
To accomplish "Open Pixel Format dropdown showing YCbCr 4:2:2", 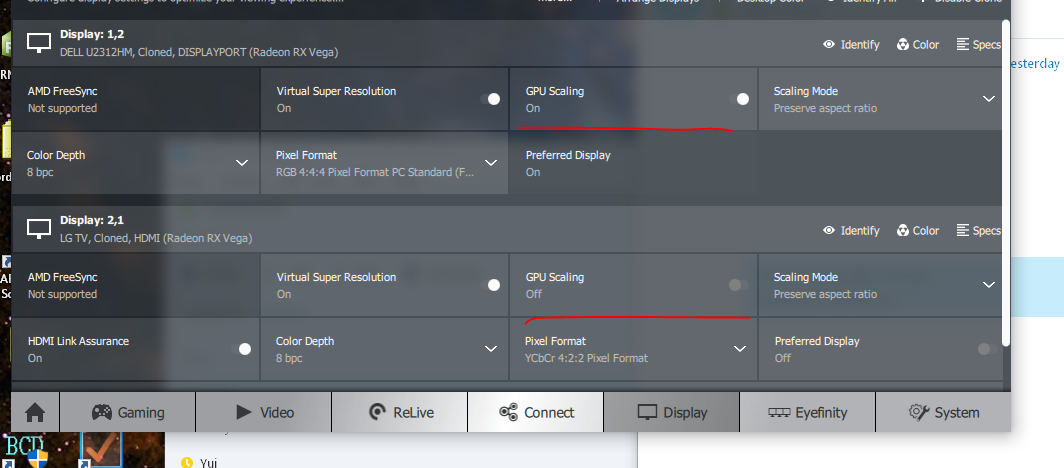I will tap(739, 349).
